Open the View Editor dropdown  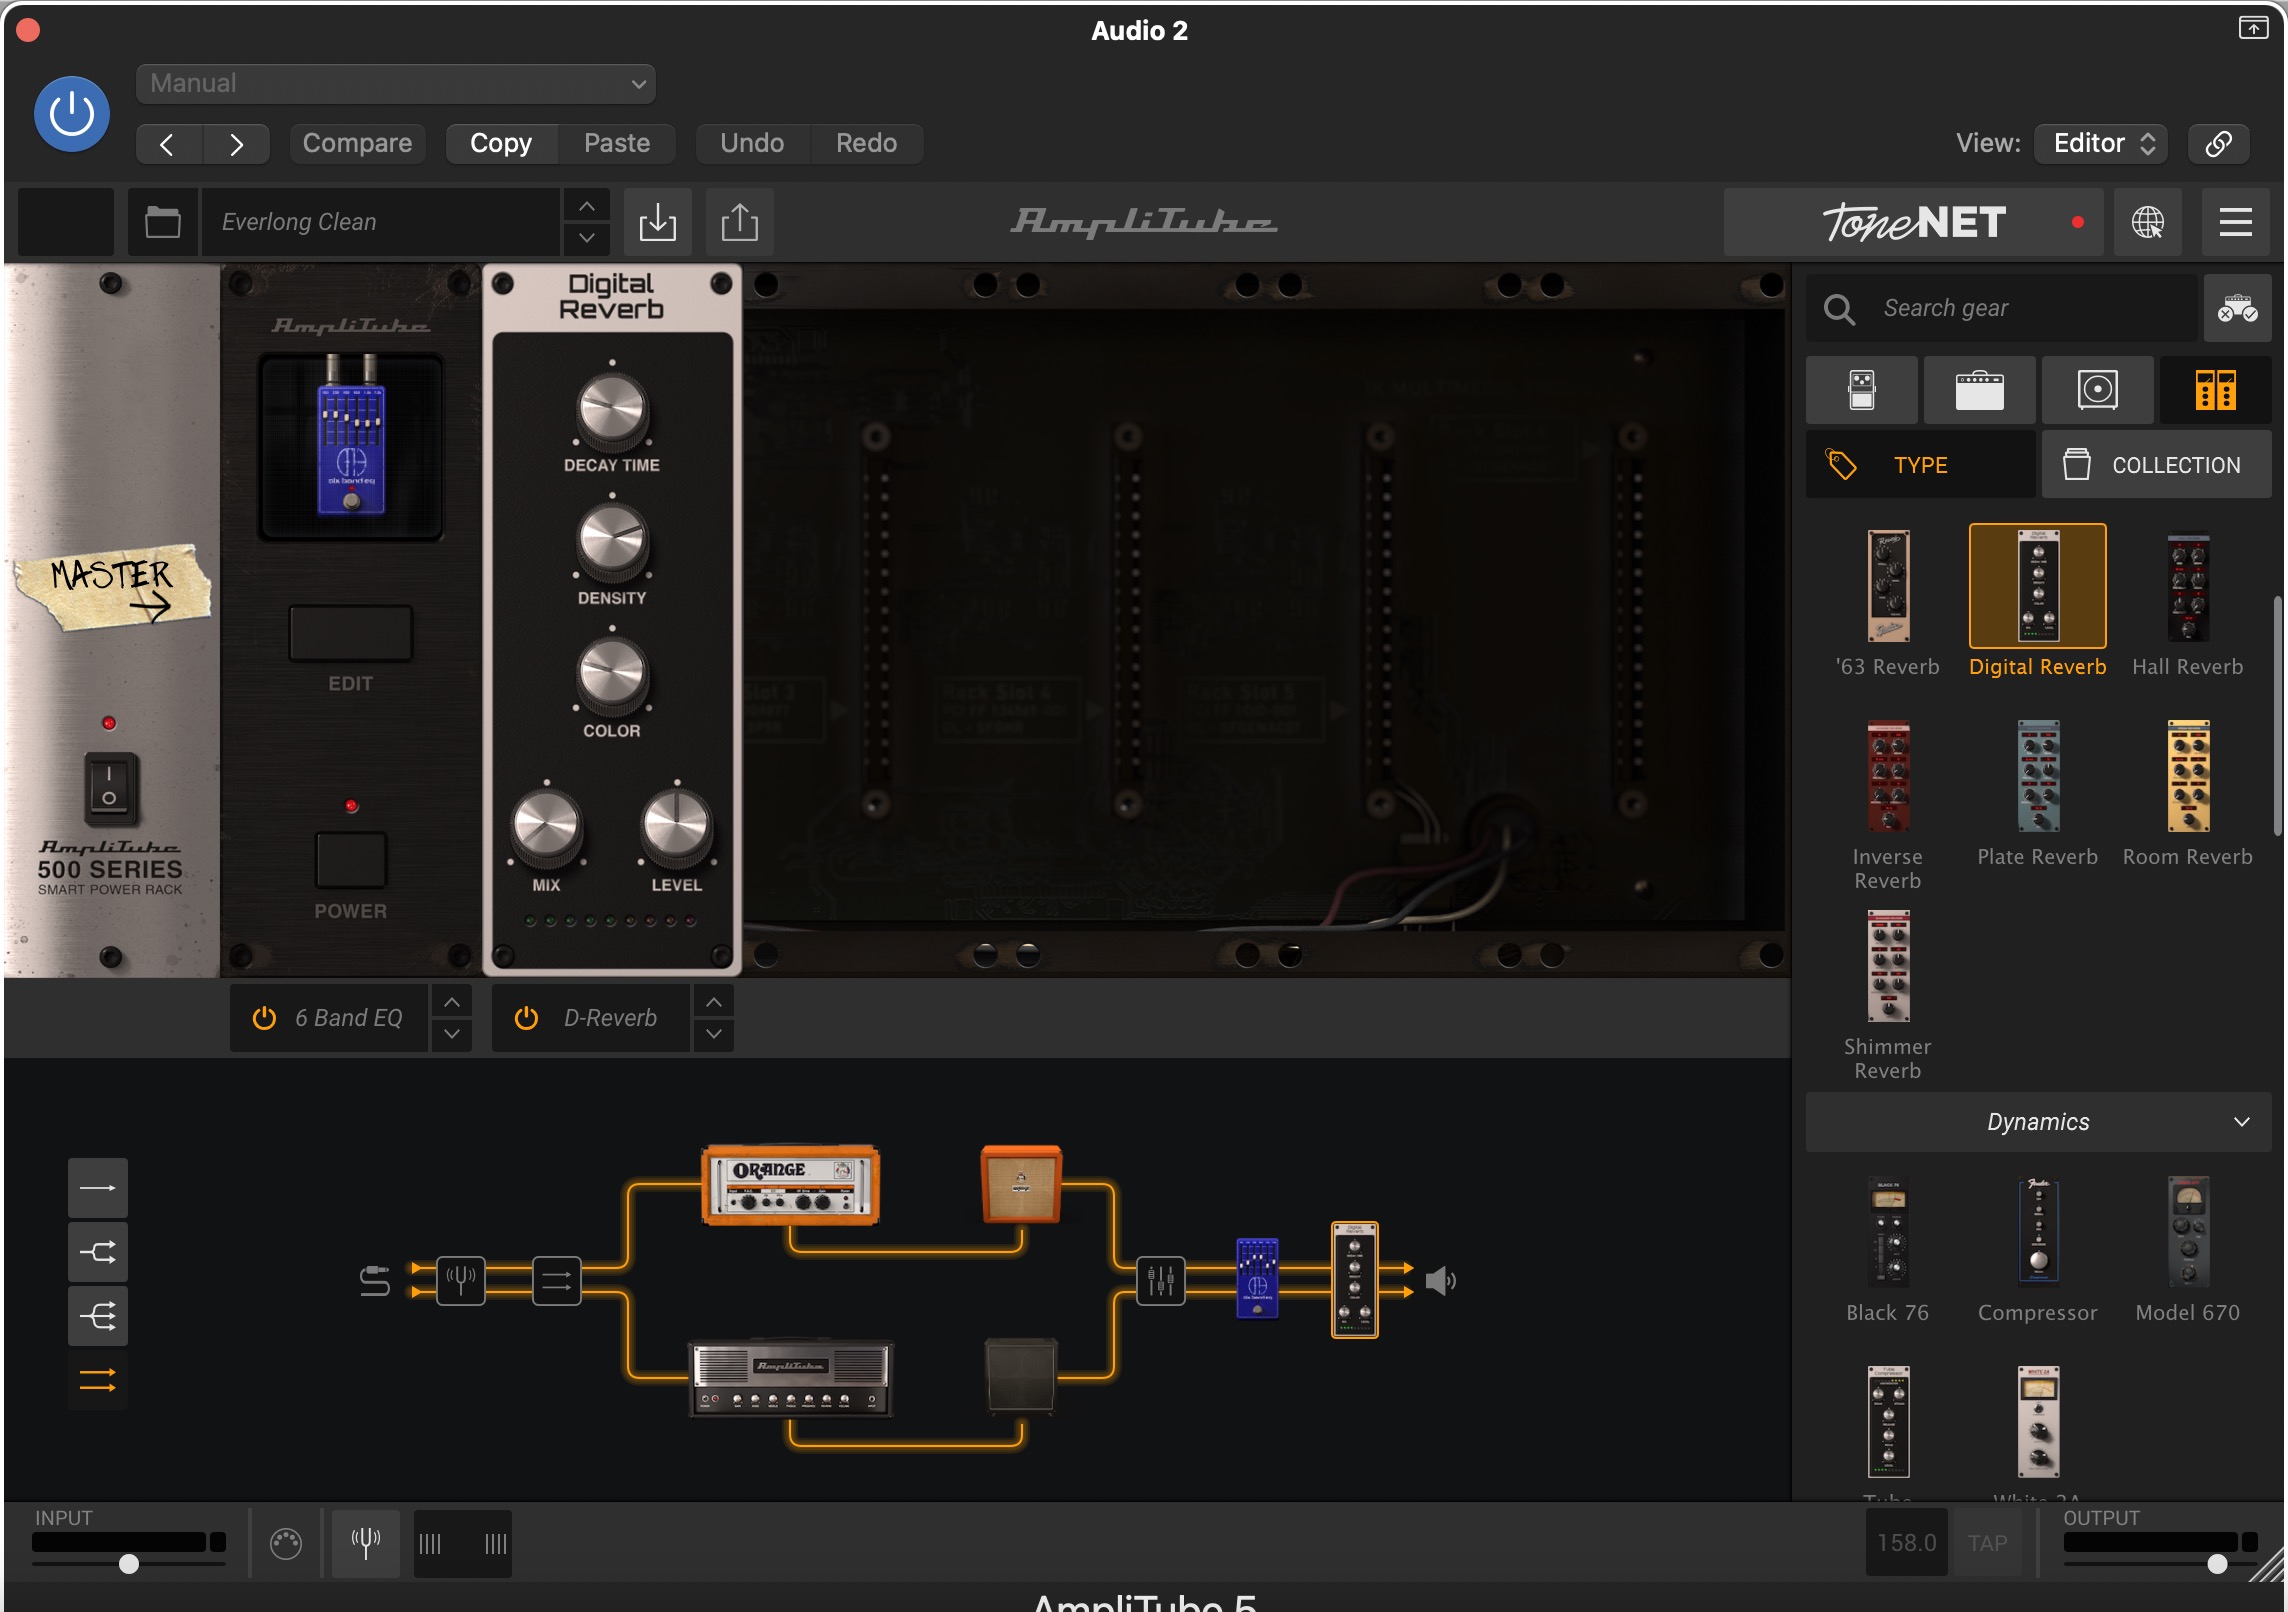pos(2101,144)
